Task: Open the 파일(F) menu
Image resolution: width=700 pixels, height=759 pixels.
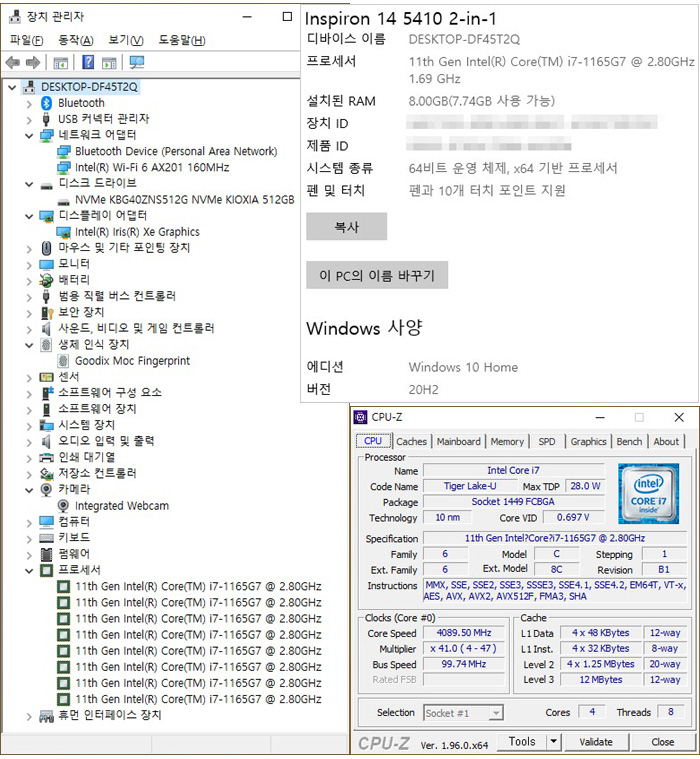Action: pyautogui.click(x=26, y=40)
